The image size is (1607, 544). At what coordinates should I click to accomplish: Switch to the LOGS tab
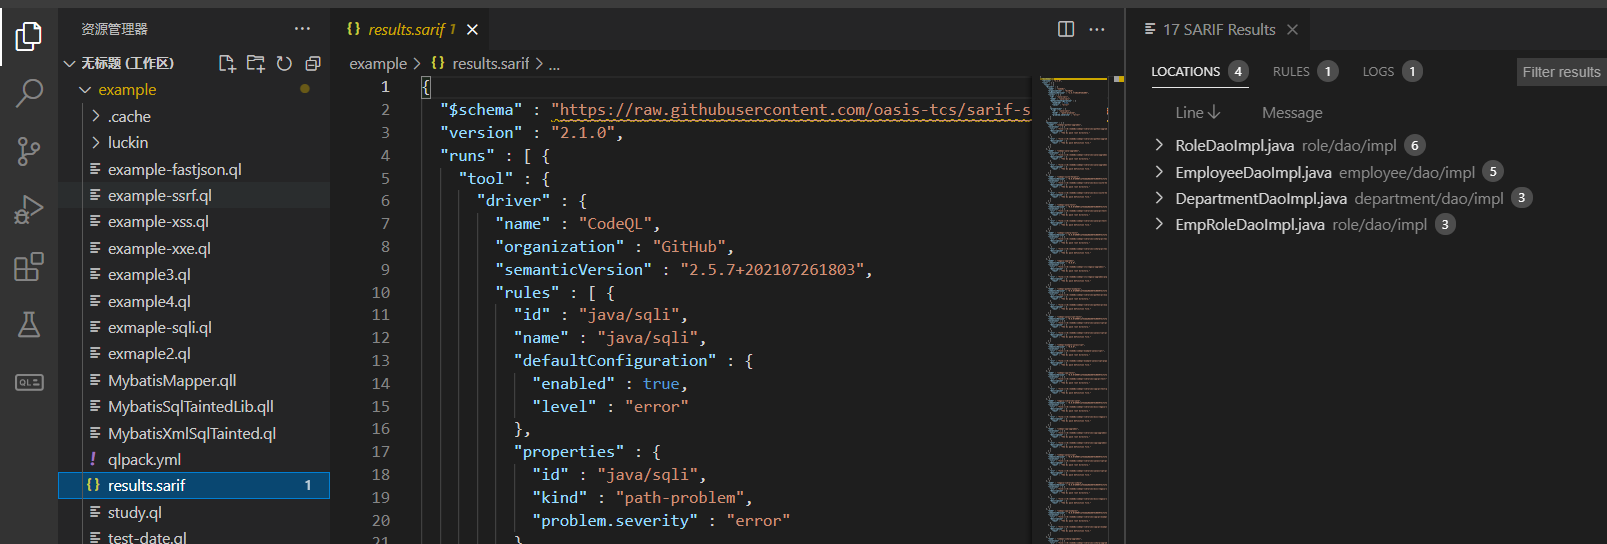click(x=1378, y=71)
